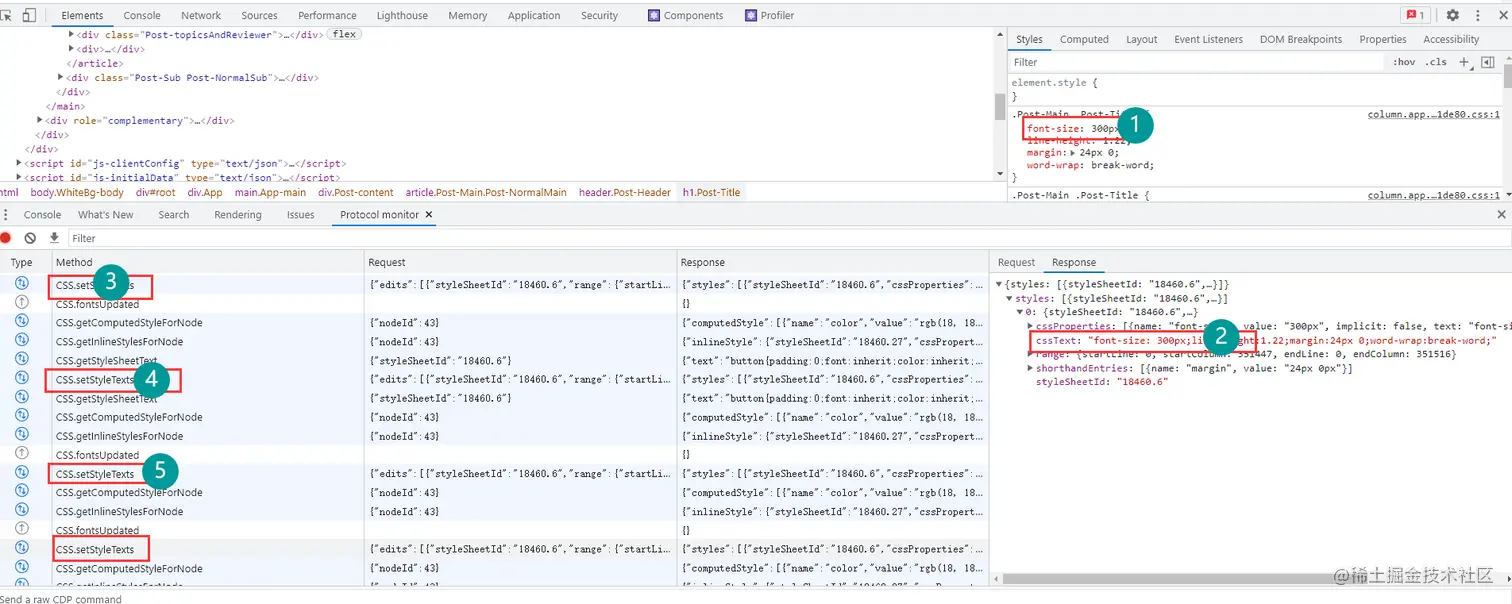Close the Protocol monitor tab
The width and height of the screenshot is (1512, 604).
click(x=429, y=214)
